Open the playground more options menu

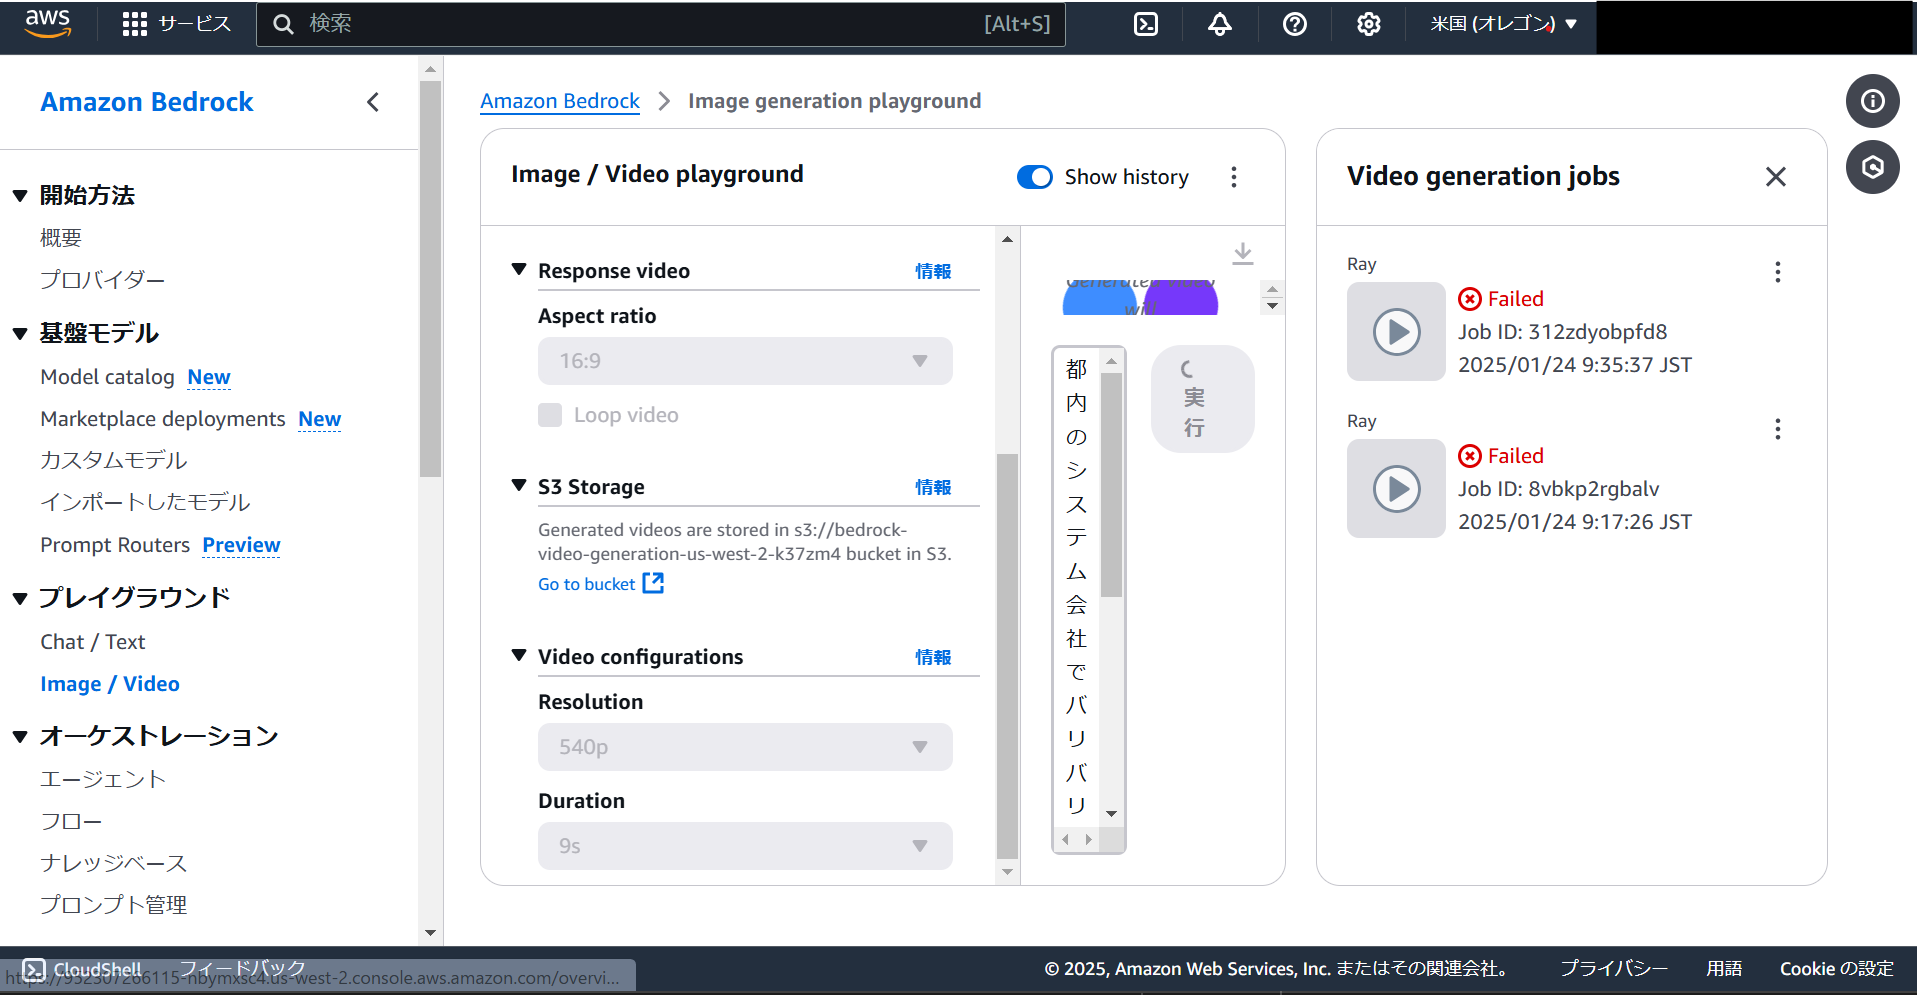tap(1234, 177)
